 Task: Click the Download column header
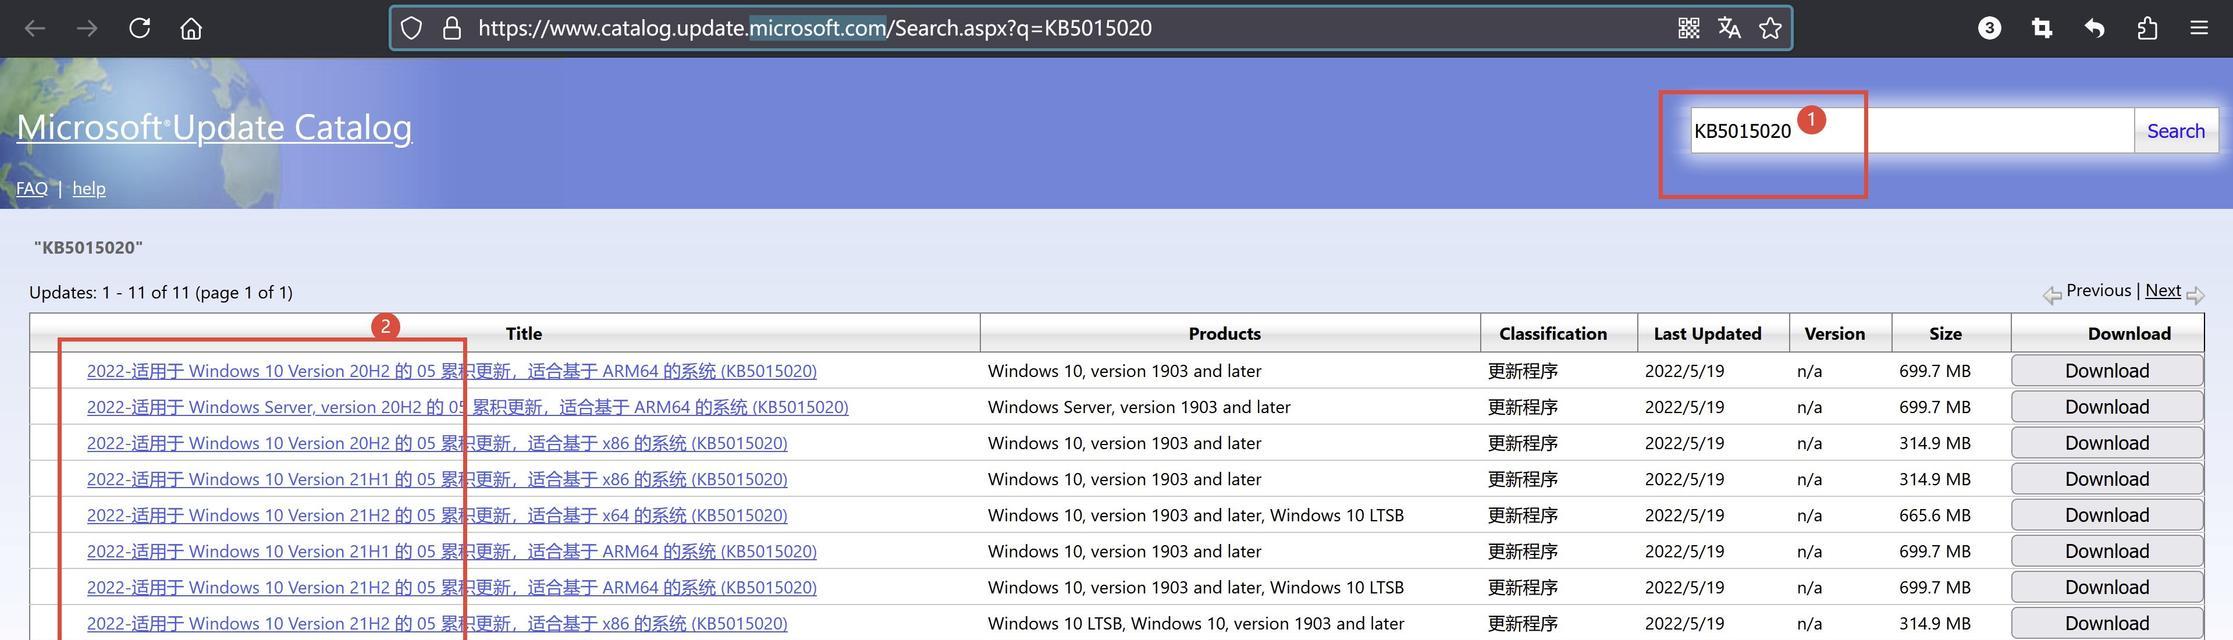click(x=2129, y=333)
